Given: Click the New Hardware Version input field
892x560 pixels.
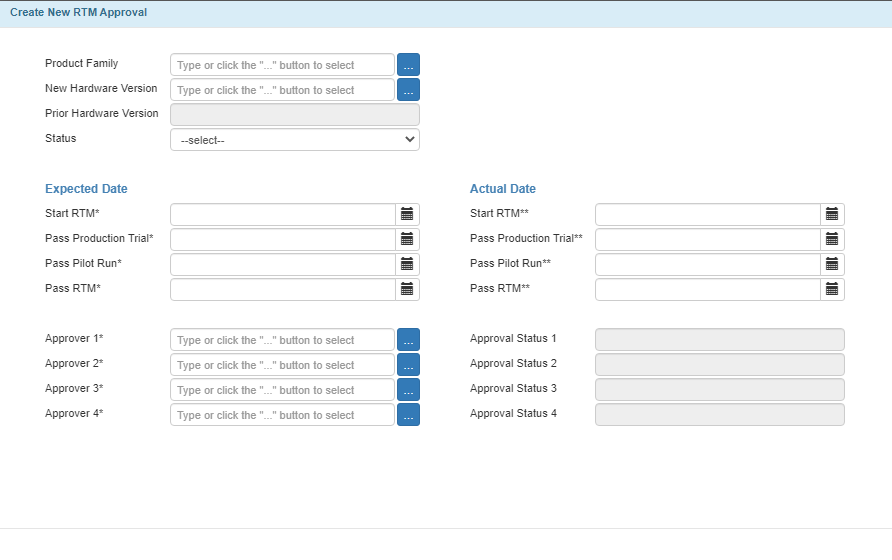Looking at the screenshot, I should (x=282, y=90).
